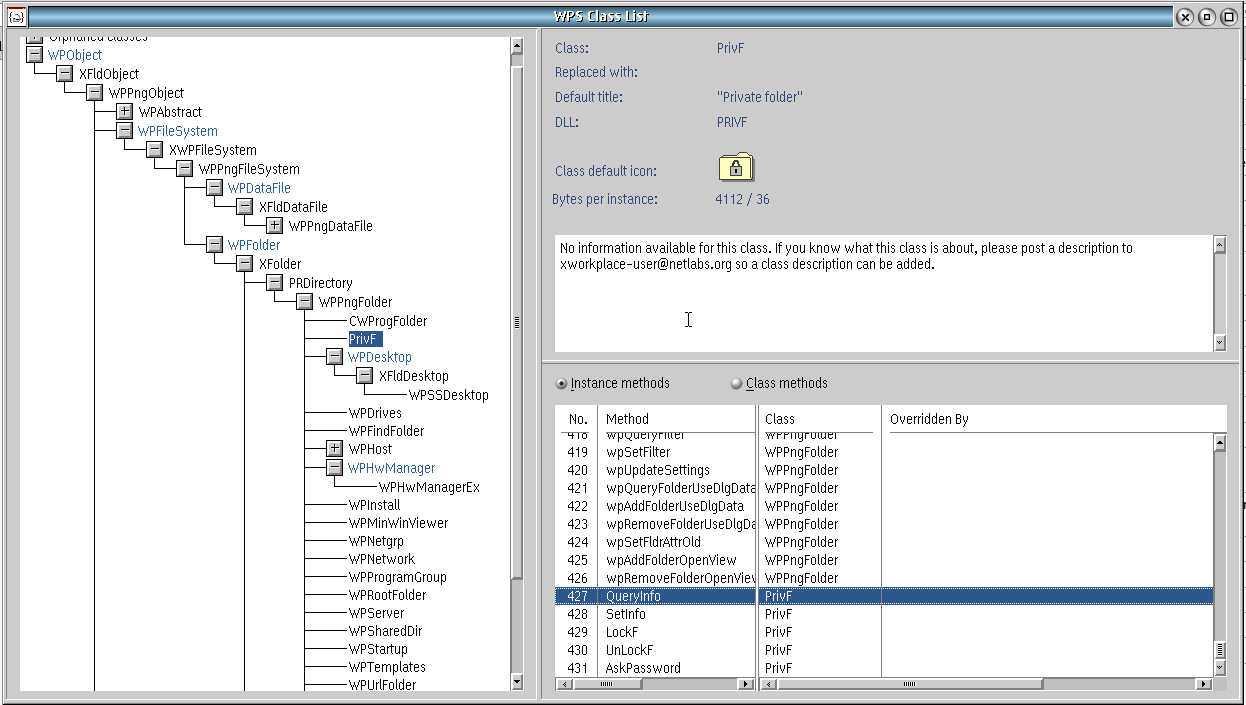Expand the WPHost node
The height and width of the screenshot is (705, 1246).
[334, 449]
